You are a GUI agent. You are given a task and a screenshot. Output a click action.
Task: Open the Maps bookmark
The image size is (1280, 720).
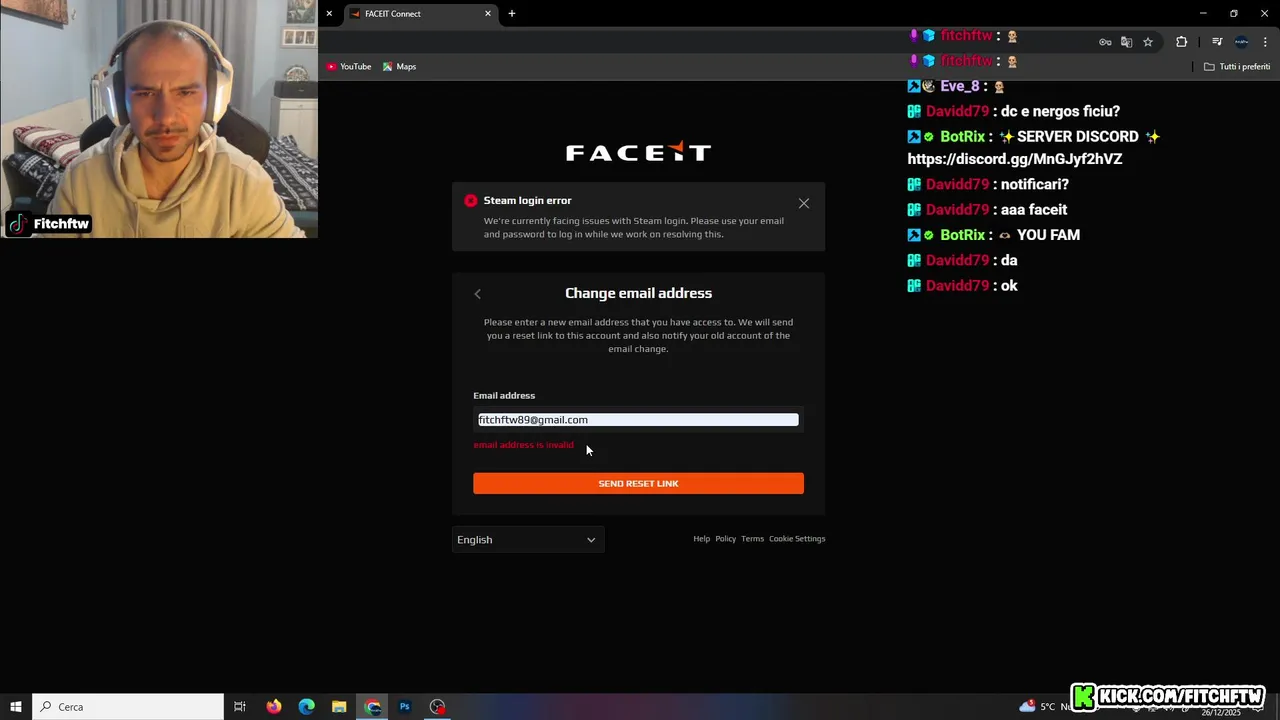400,67
